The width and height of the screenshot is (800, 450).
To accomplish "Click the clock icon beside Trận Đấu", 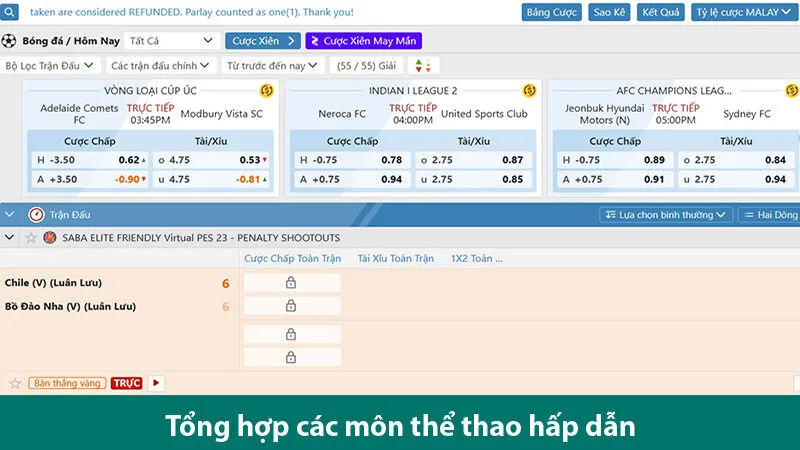I will tap(36, 214).
